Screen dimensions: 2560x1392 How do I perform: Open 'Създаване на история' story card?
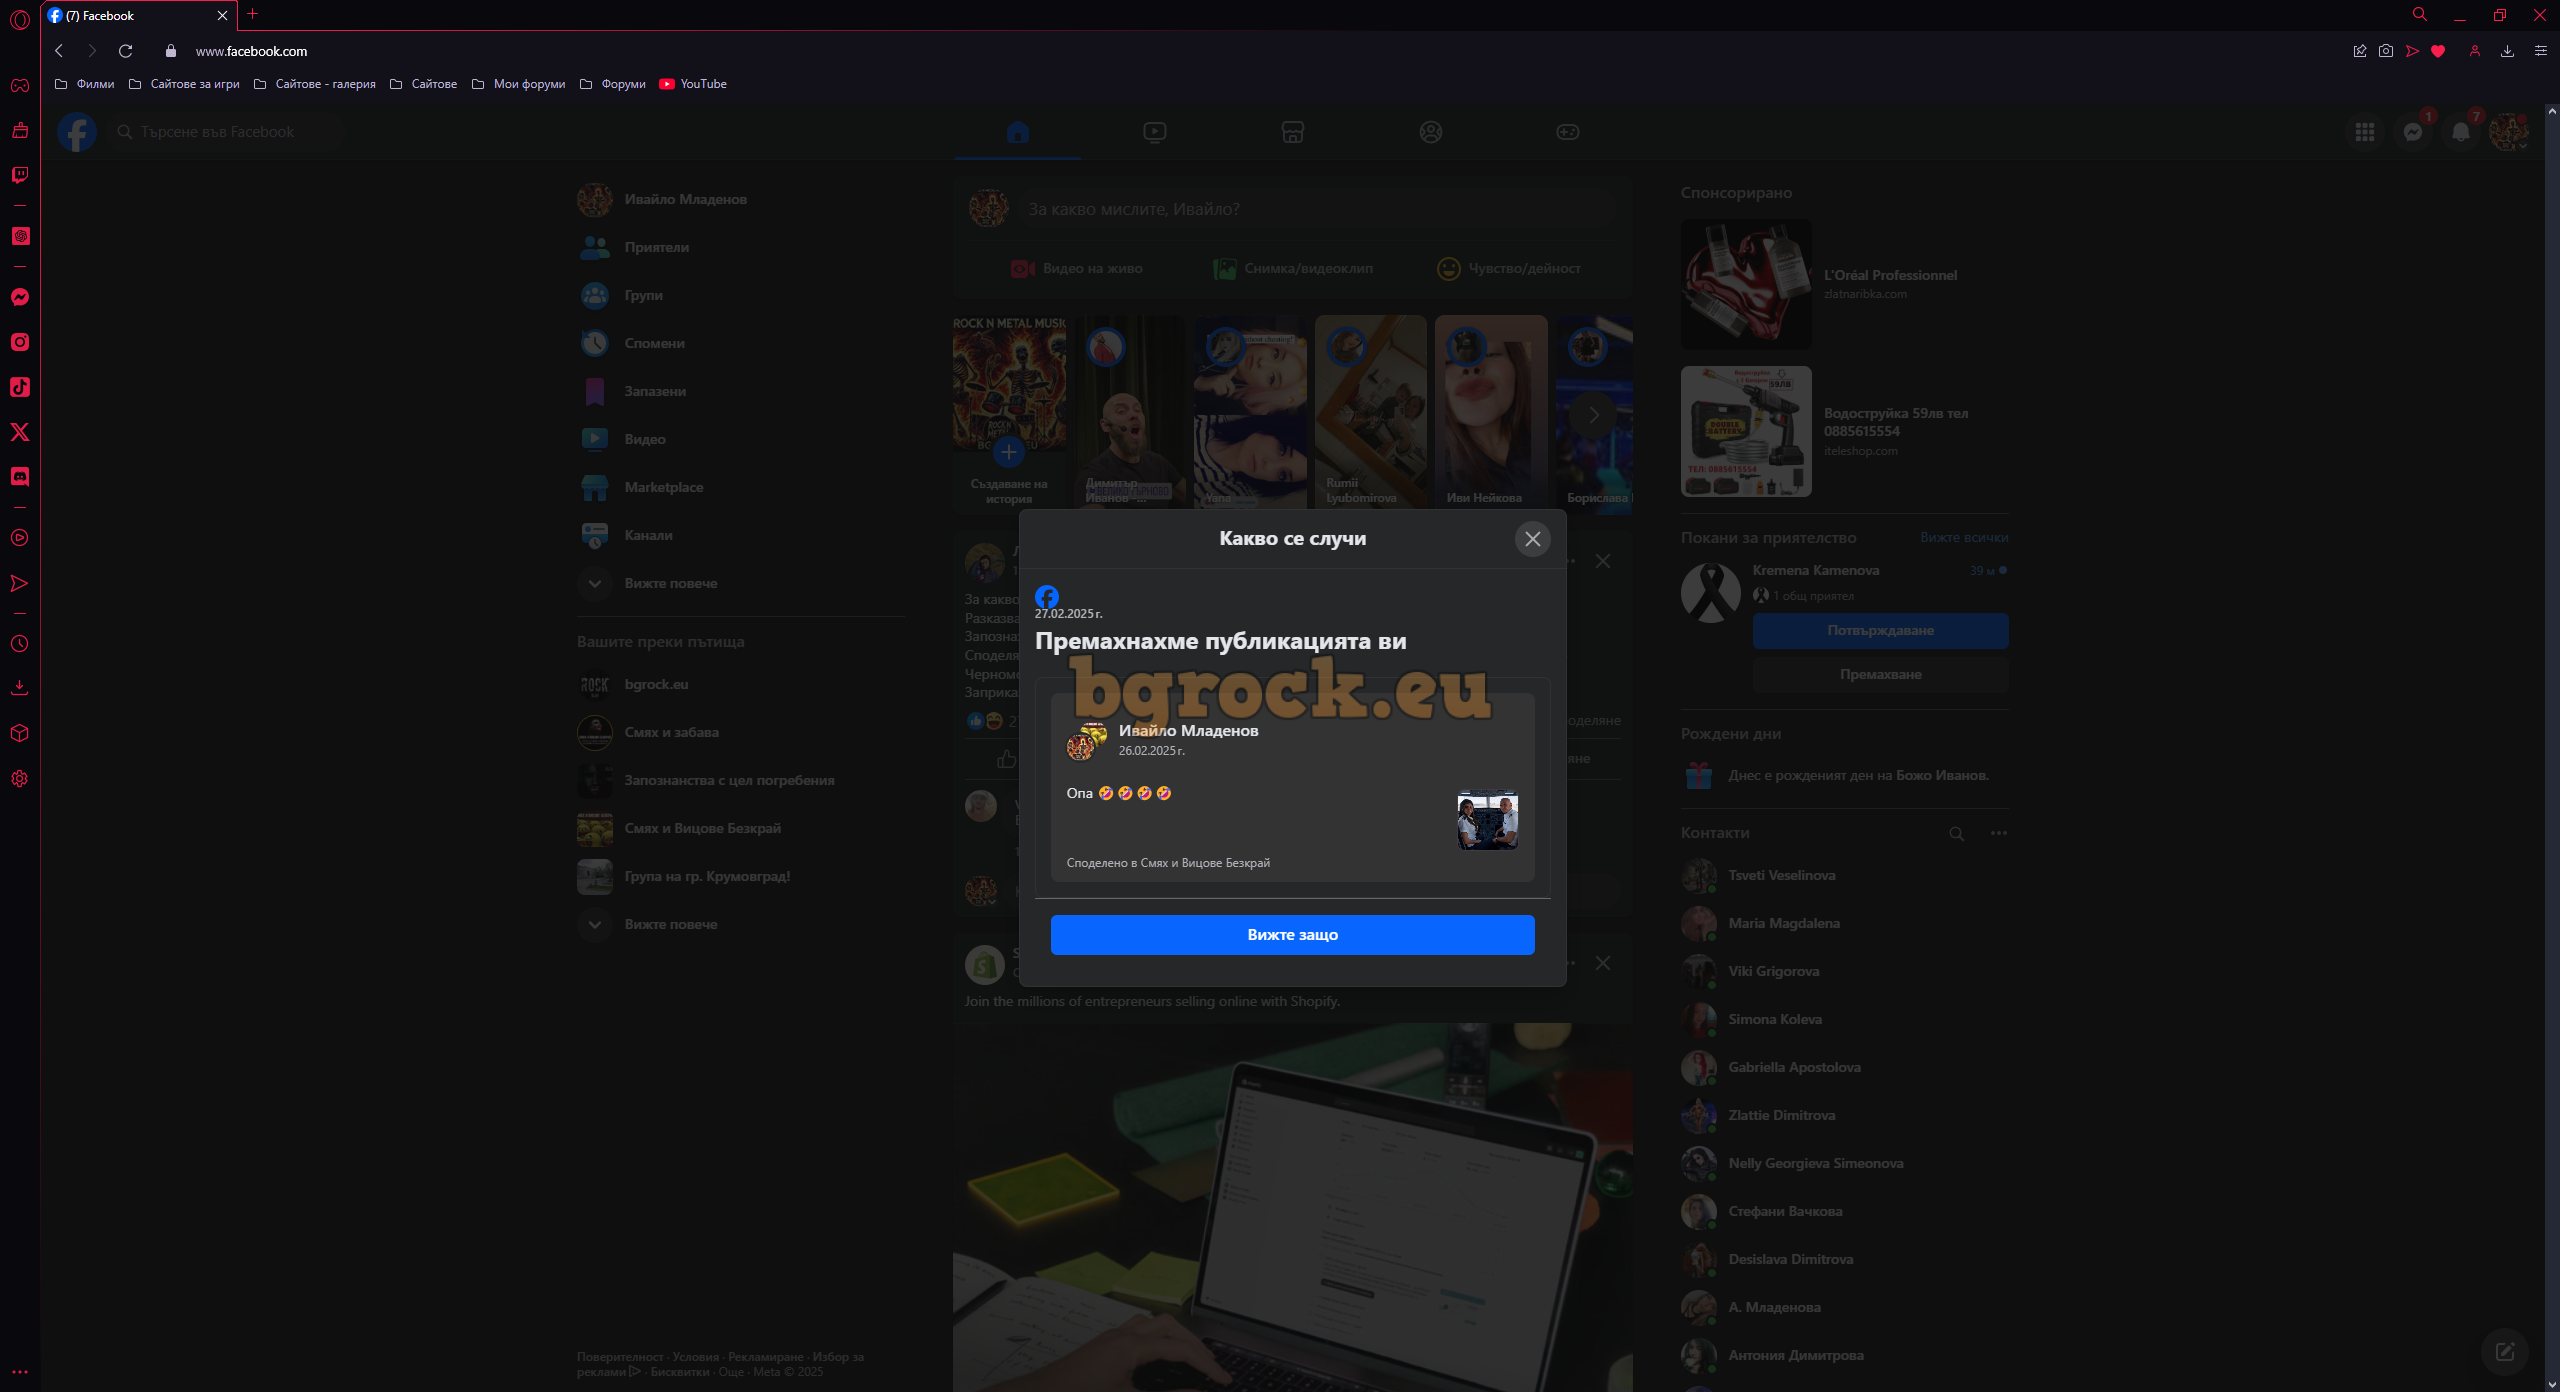(x=1009, y=414)
